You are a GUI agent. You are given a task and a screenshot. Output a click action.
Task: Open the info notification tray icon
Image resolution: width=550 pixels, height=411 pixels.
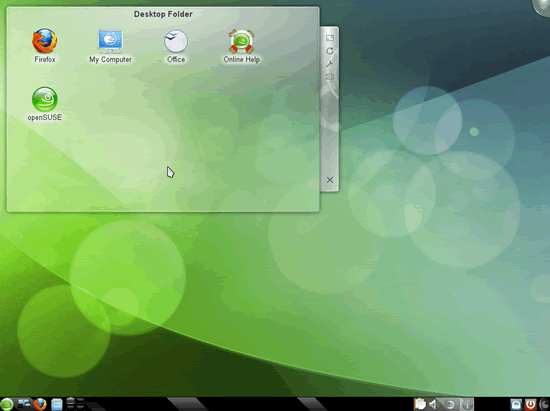[467, 405]
